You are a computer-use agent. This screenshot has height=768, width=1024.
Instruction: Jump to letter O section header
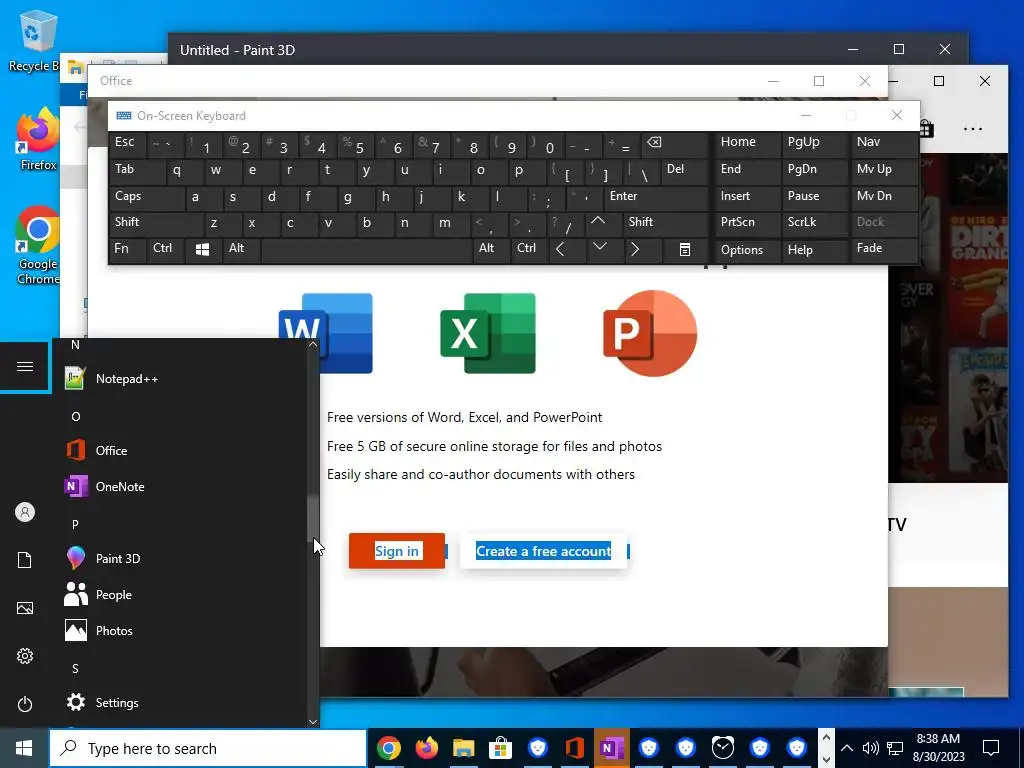[x=76, y=416]
